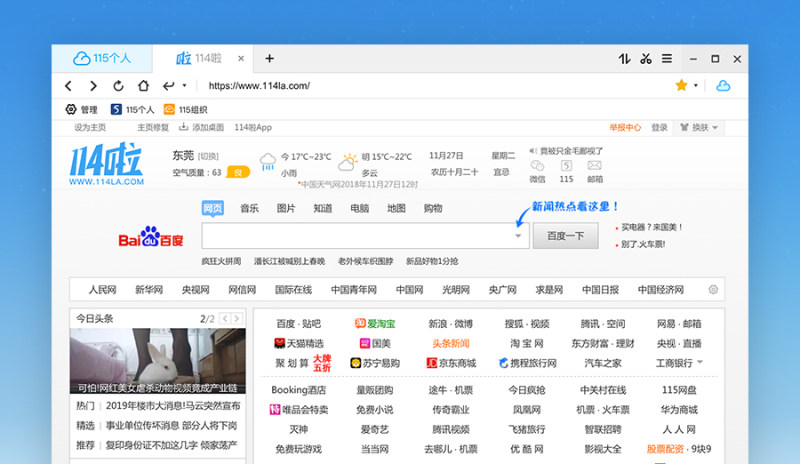Open the 唯品会特卖 link
The image size is (800, 464).
pyautogui.click(x=299, y=409)
